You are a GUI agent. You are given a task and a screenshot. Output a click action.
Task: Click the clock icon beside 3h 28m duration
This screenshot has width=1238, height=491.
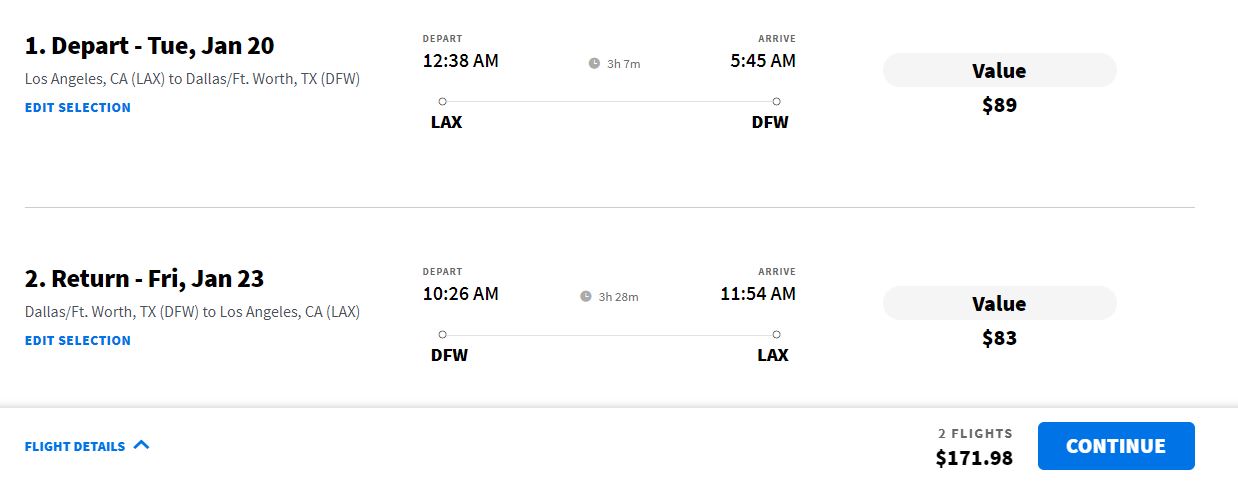tap(586, 297)
